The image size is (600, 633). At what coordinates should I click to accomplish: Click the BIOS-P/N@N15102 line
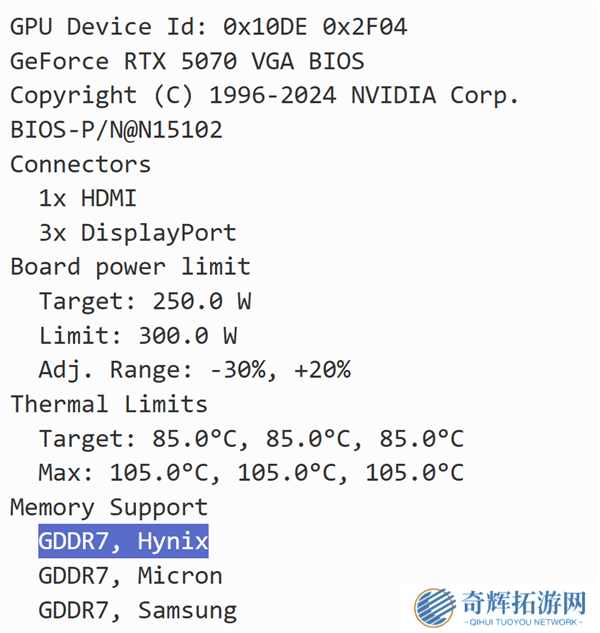pos(116,130)
